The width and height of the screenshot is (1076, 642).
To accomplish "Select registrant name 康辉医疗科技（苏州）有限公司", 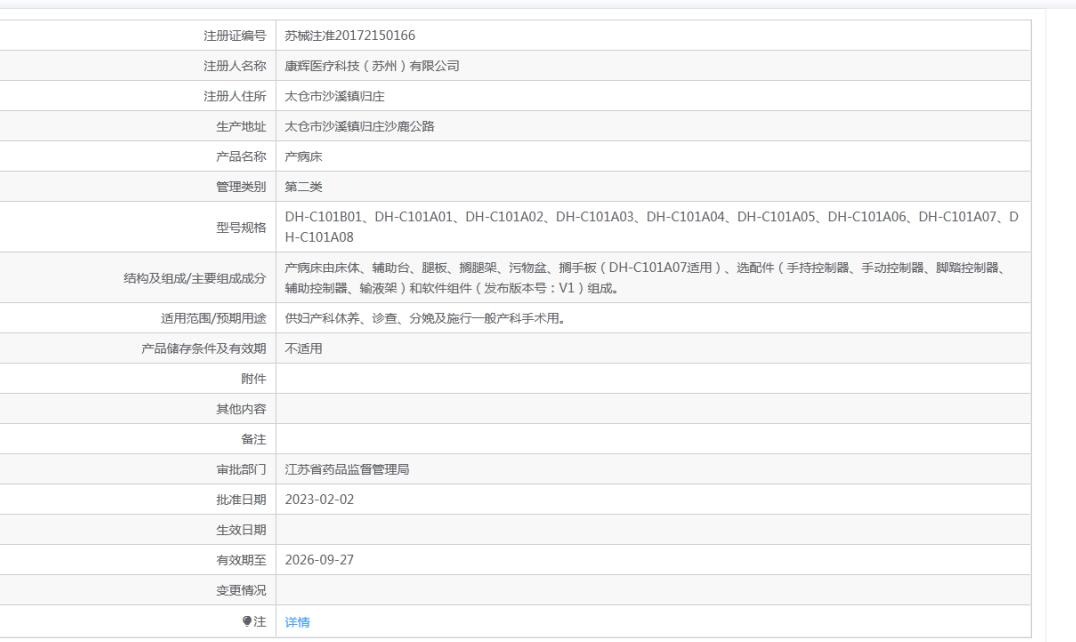I will tap(372, 66).
